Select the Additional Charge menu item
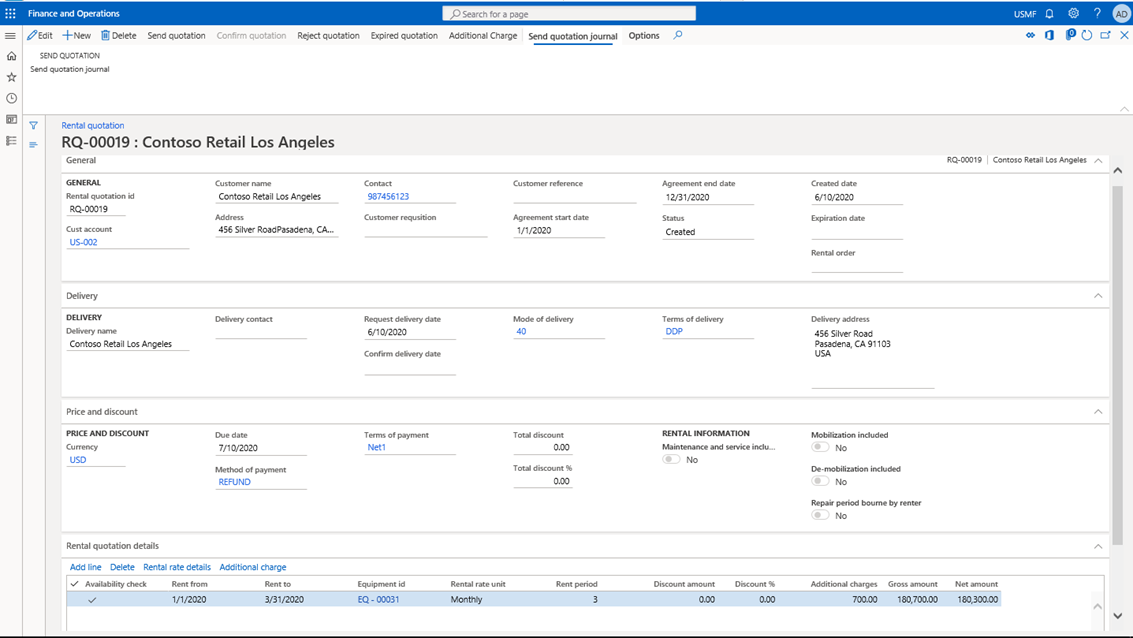Screen dimensions: 1133x638 [x=483, y=36]
